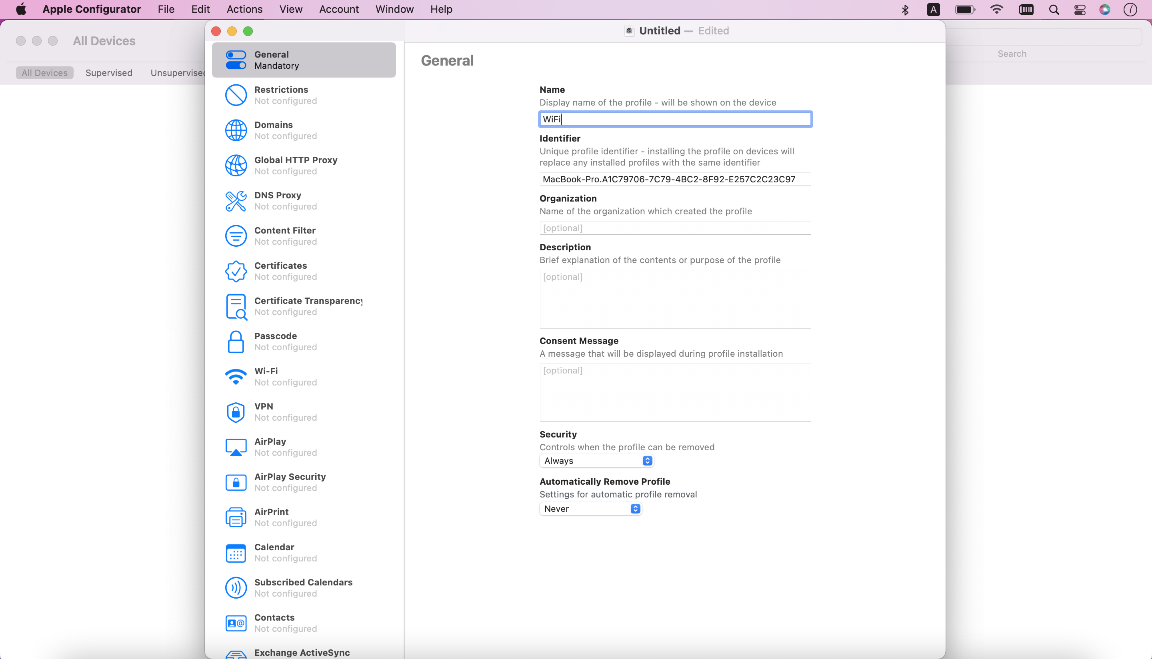Select the Calendar payload icon
The width and height of the screenshot is (1152, 659).
236,553
